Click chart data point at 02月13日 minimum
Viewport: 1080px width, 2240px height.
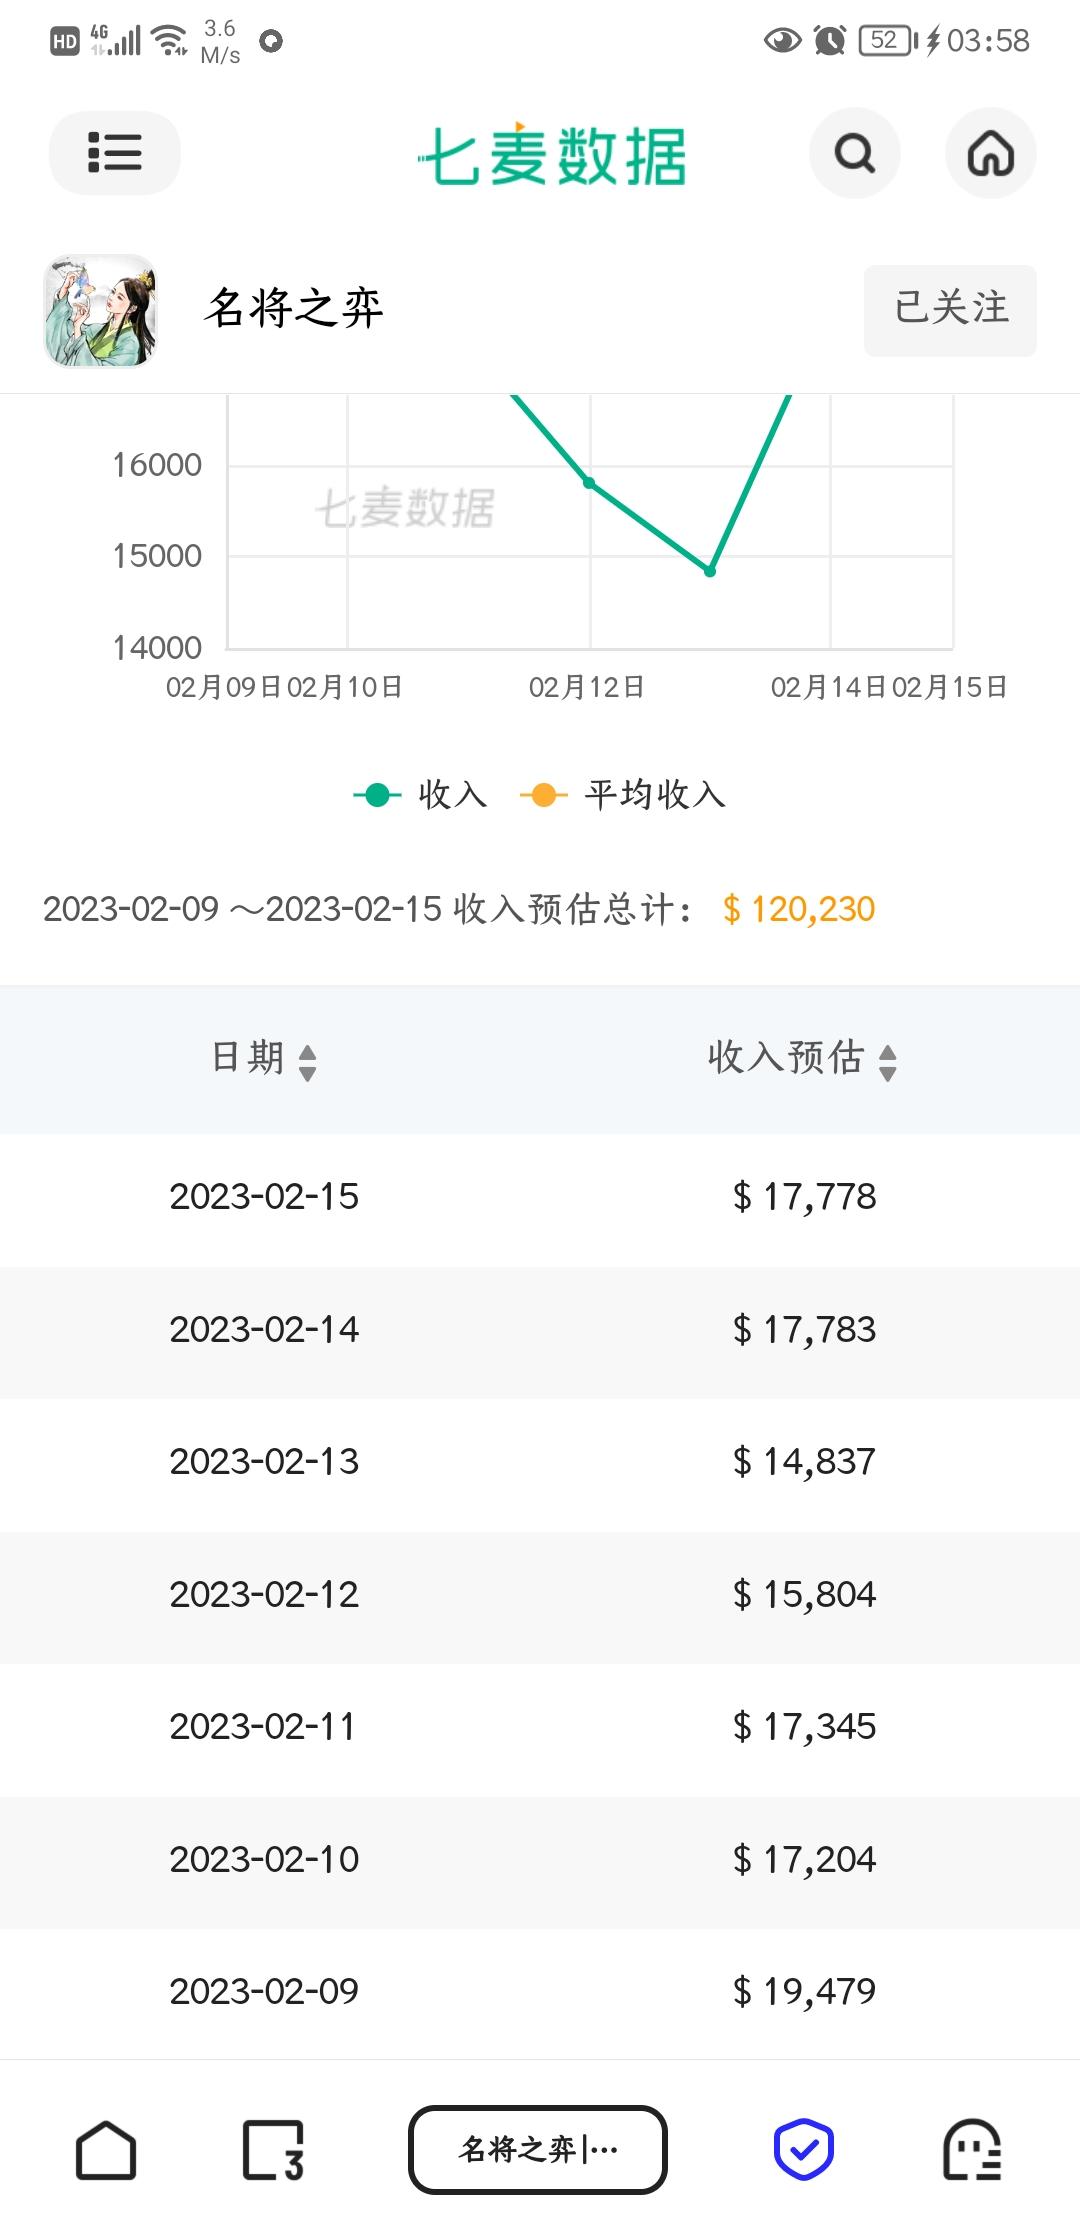coord(710,571)
